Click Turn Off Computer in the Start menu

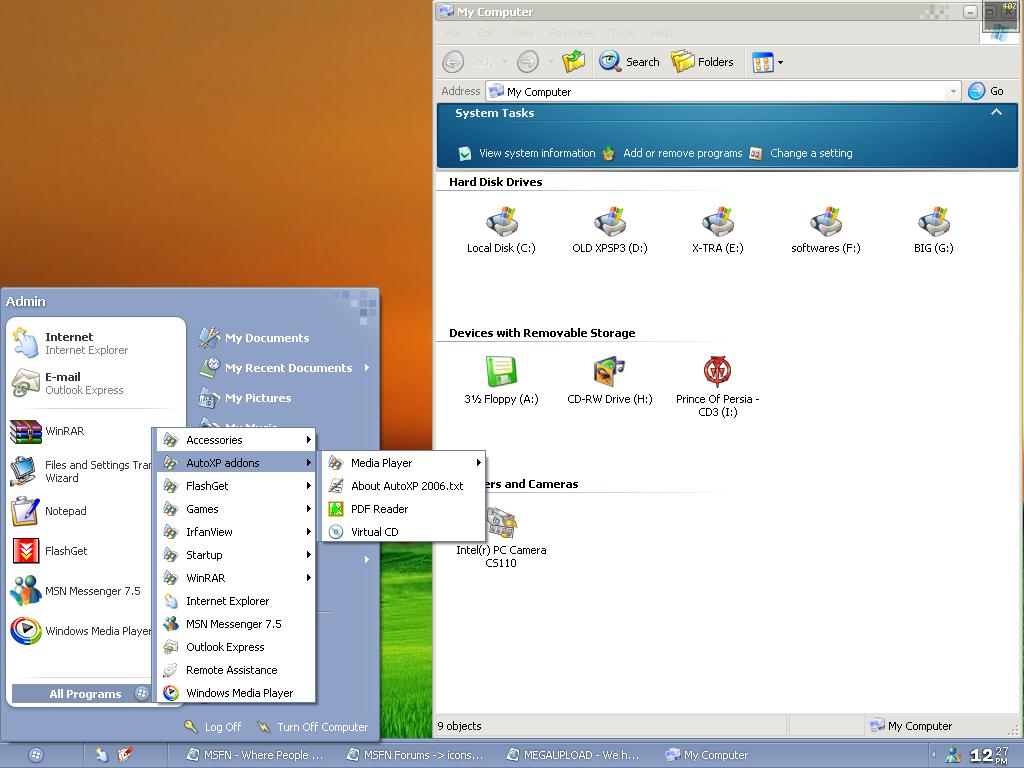[x=313, y=727]
